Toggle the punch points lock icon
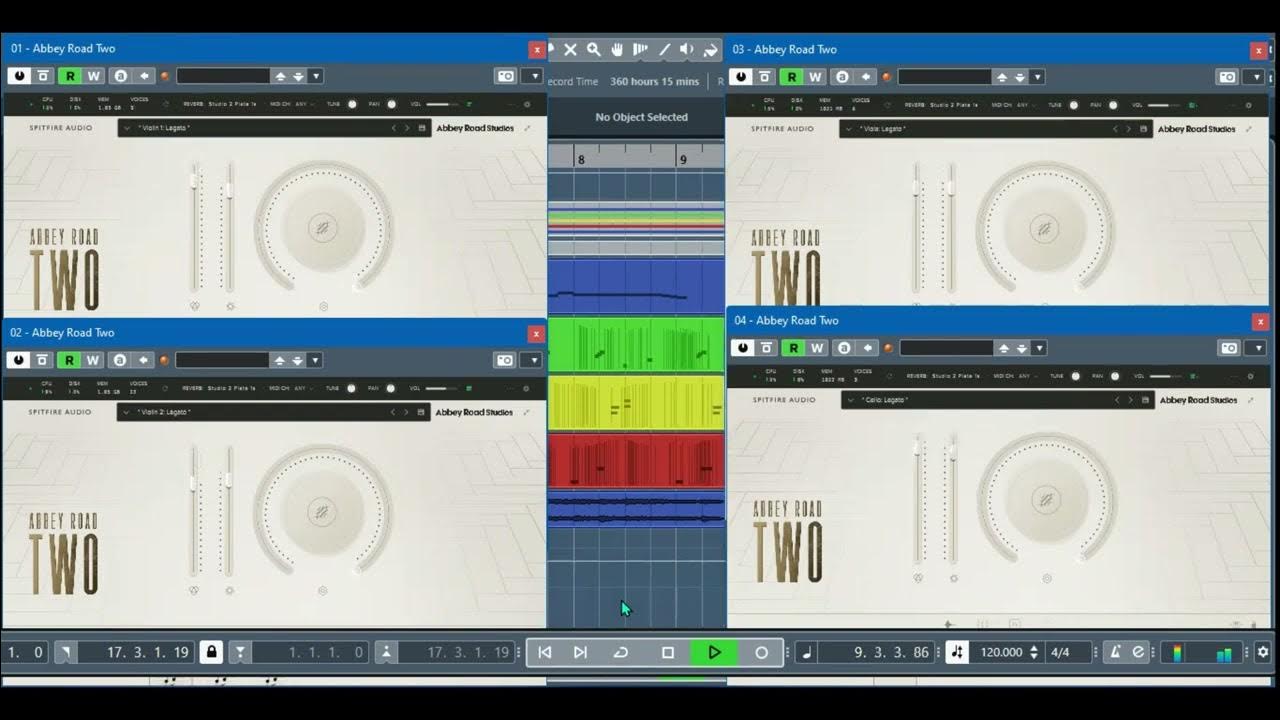Screen dimensions: 1280x720 pyautogui.click(x=211, y=652)
